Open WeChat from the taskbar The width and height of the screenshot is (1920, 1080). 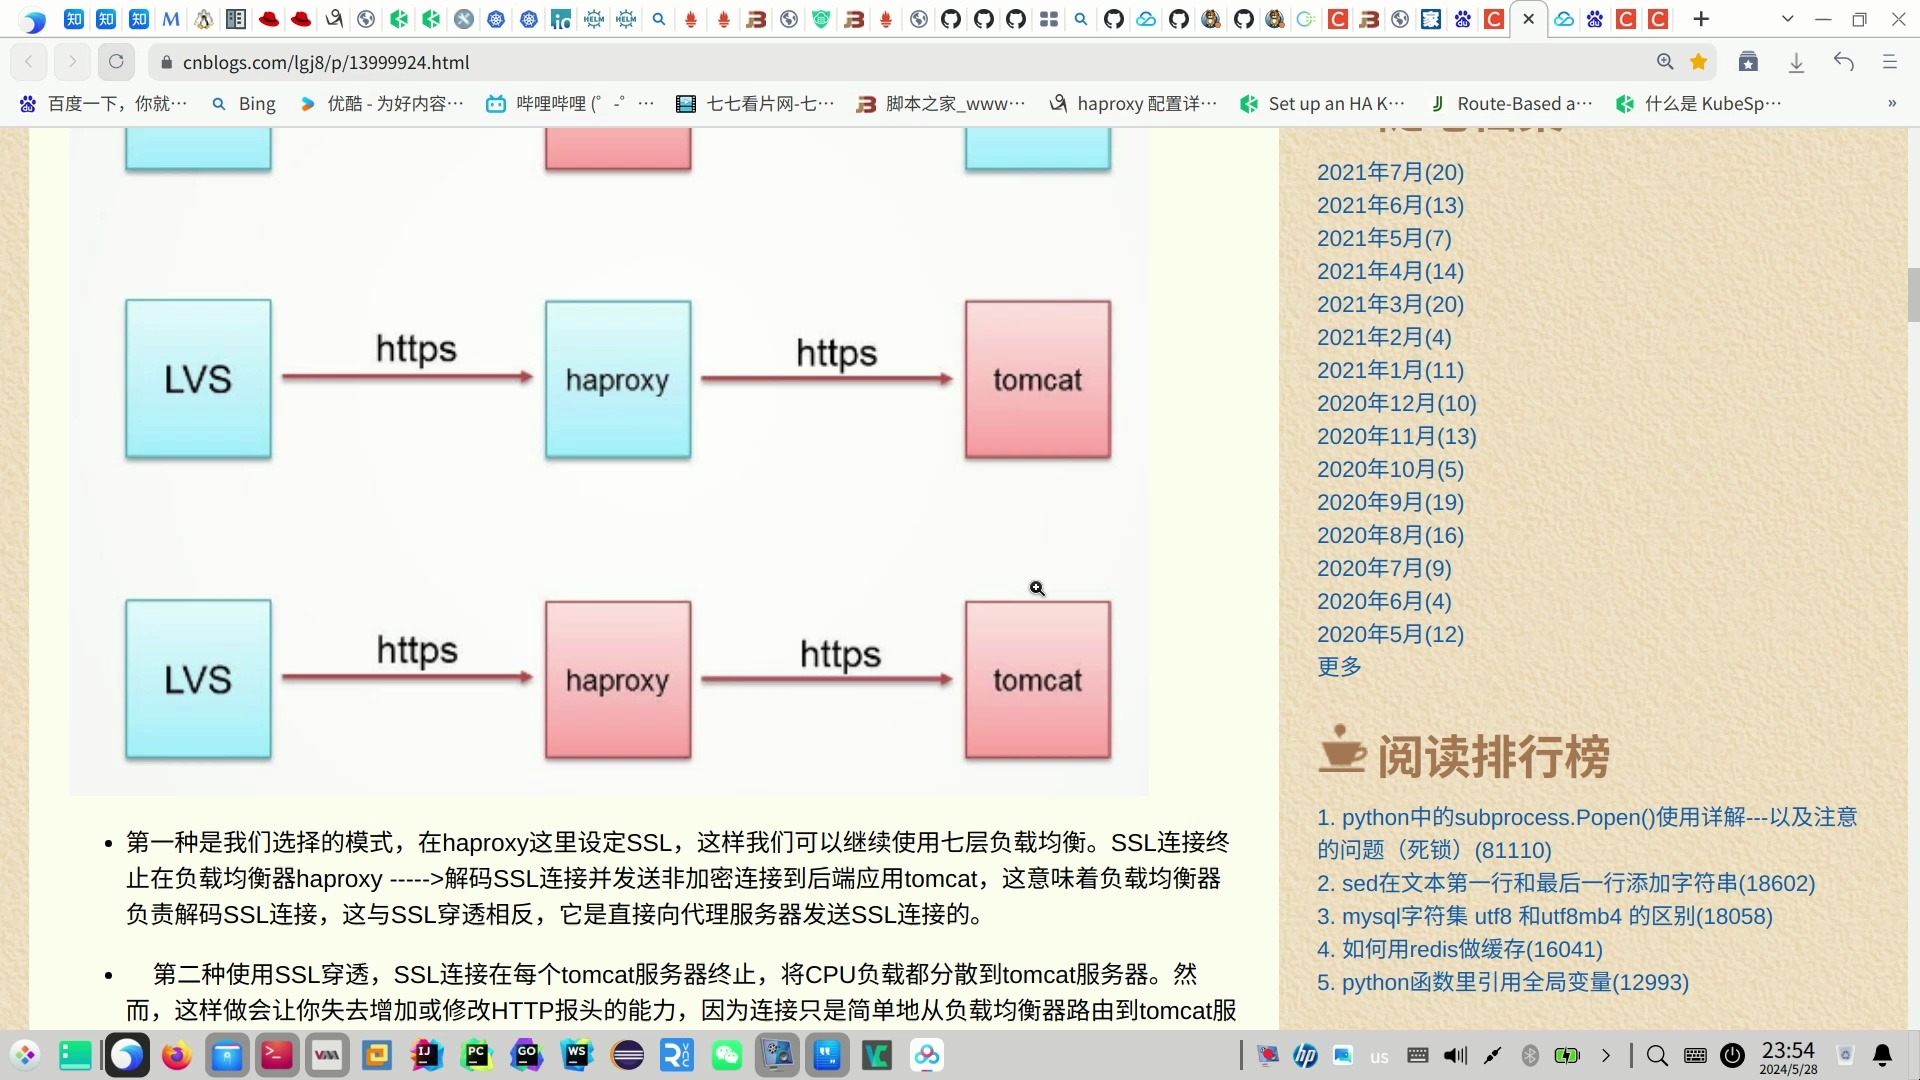click(x=727, y=1056)
